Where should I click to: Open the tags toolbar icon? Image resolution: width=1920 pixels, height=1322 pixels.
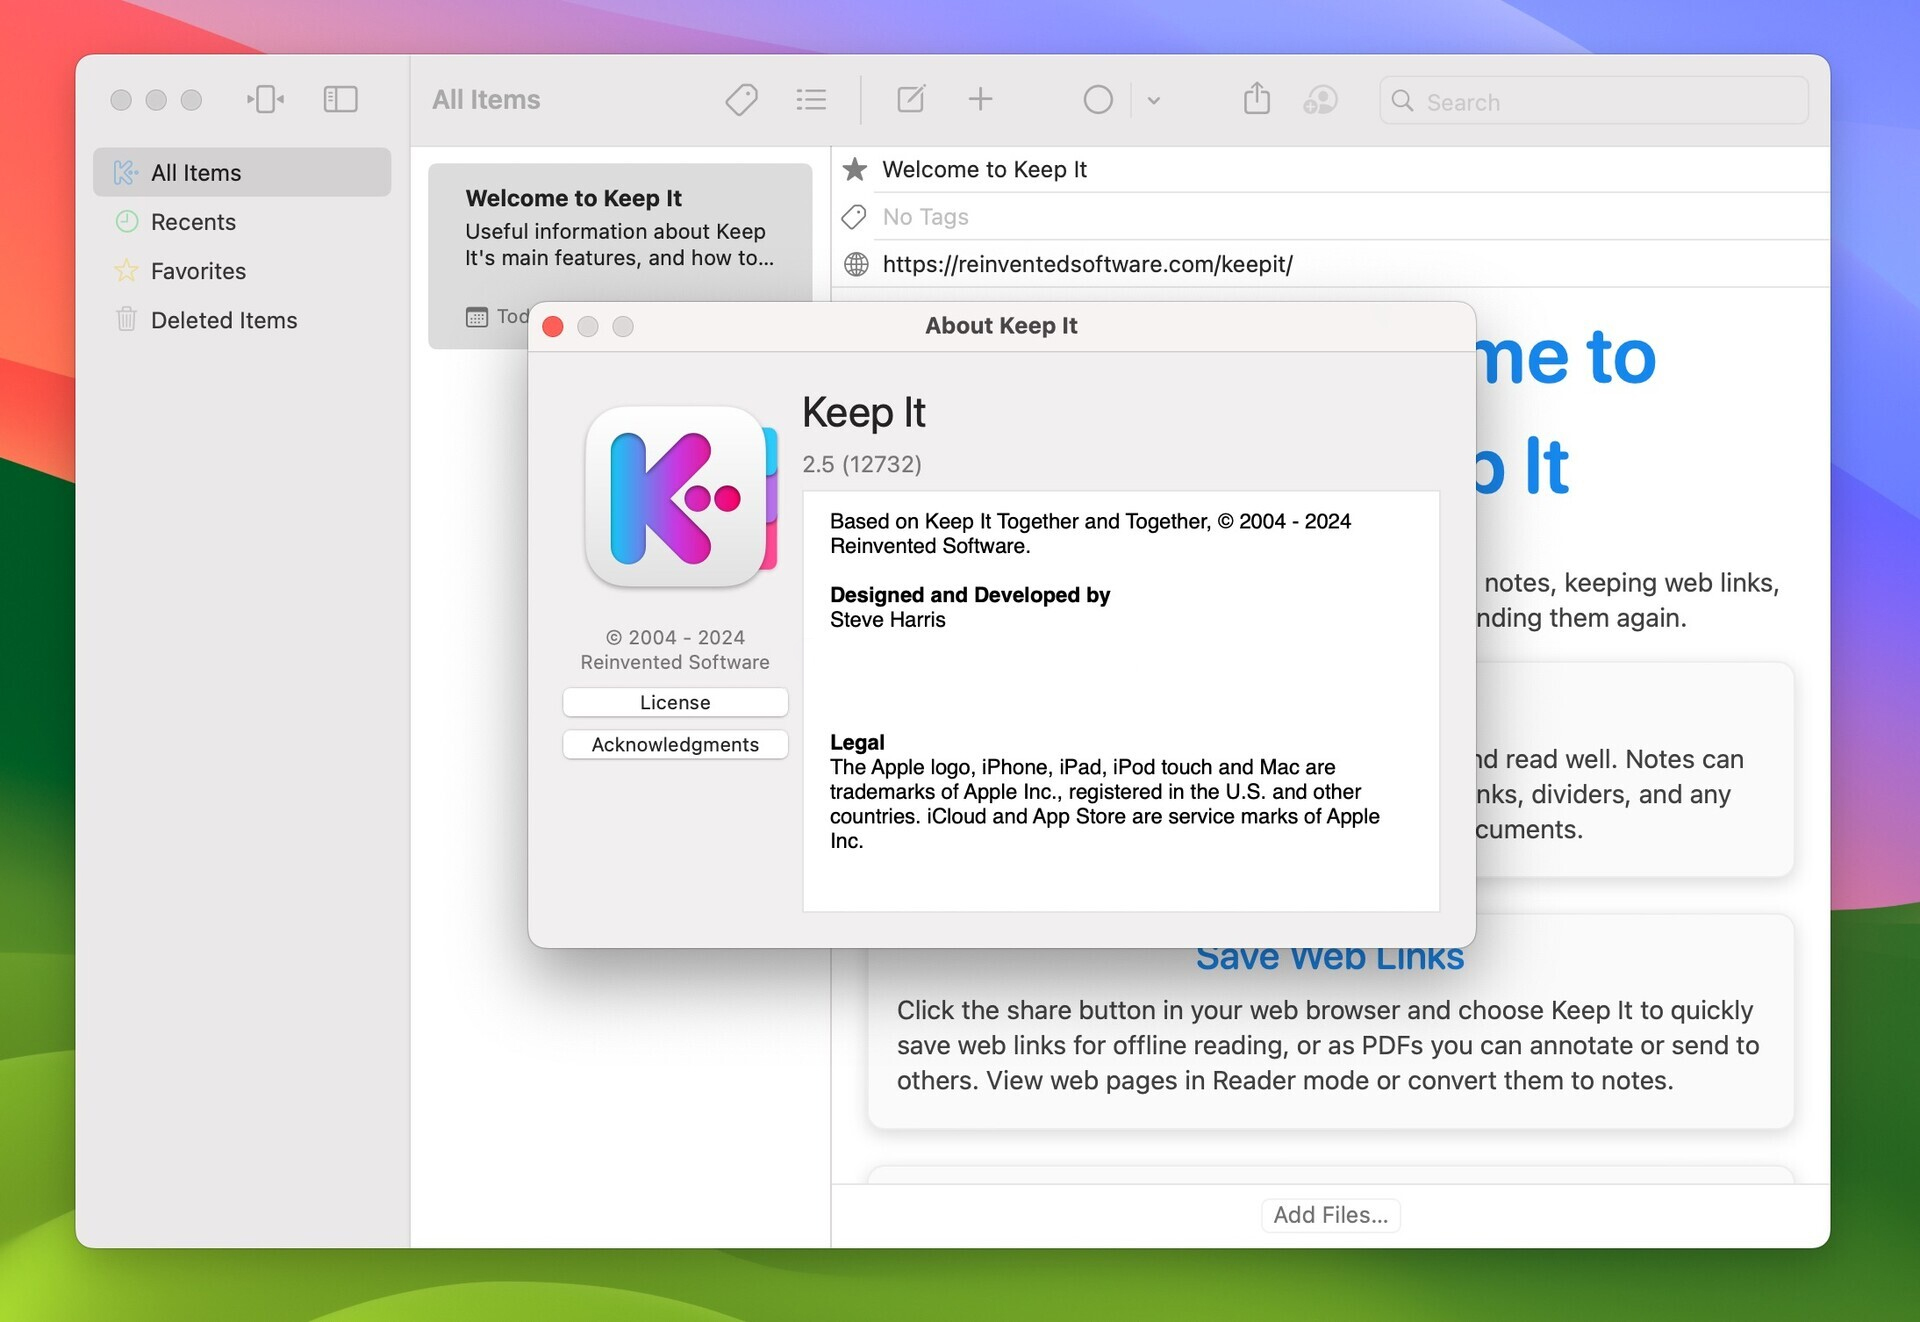[x=741, y=99]
